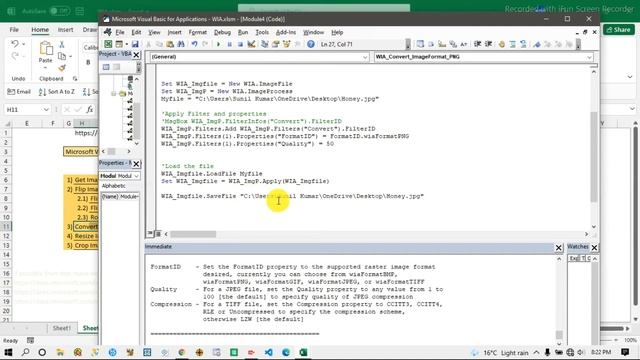Run the macro with the Run Sub icon
The image size is (640, 360).
pos(218,44)
